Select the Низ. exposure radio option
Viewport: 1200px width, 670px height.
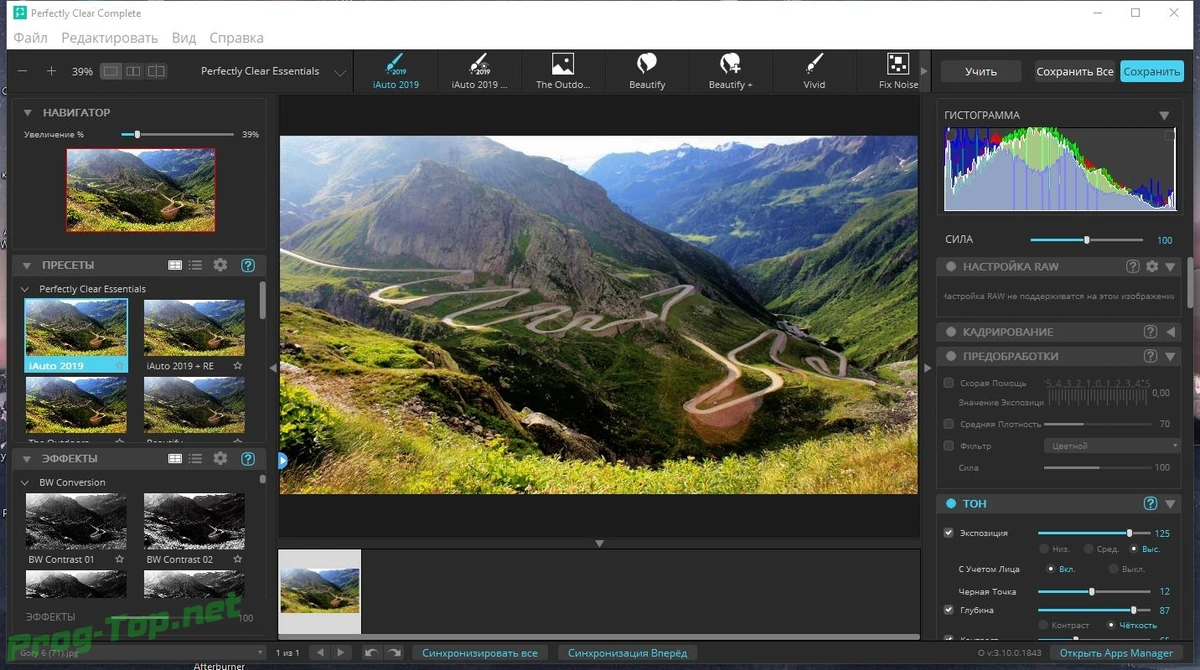[x=1045, y=549]
